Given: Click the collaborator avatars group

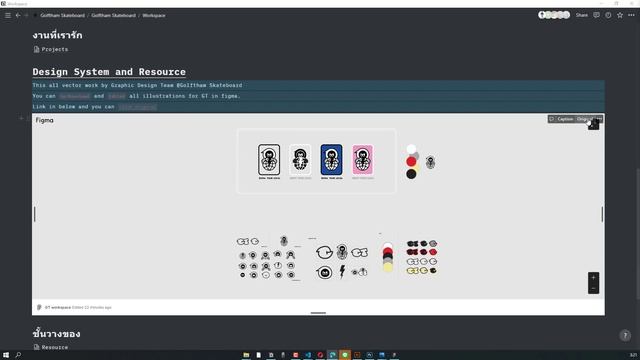Looking at the screenshot, I should click(554, 15).
